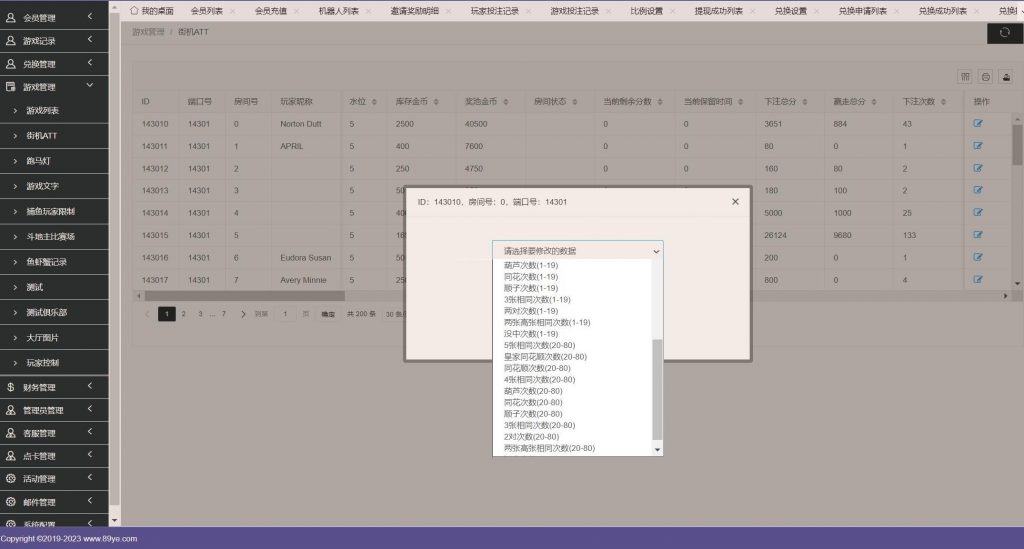Click the print icon above the table
Viewport: 1024px width, 549px height.
[x=985, y=77]
